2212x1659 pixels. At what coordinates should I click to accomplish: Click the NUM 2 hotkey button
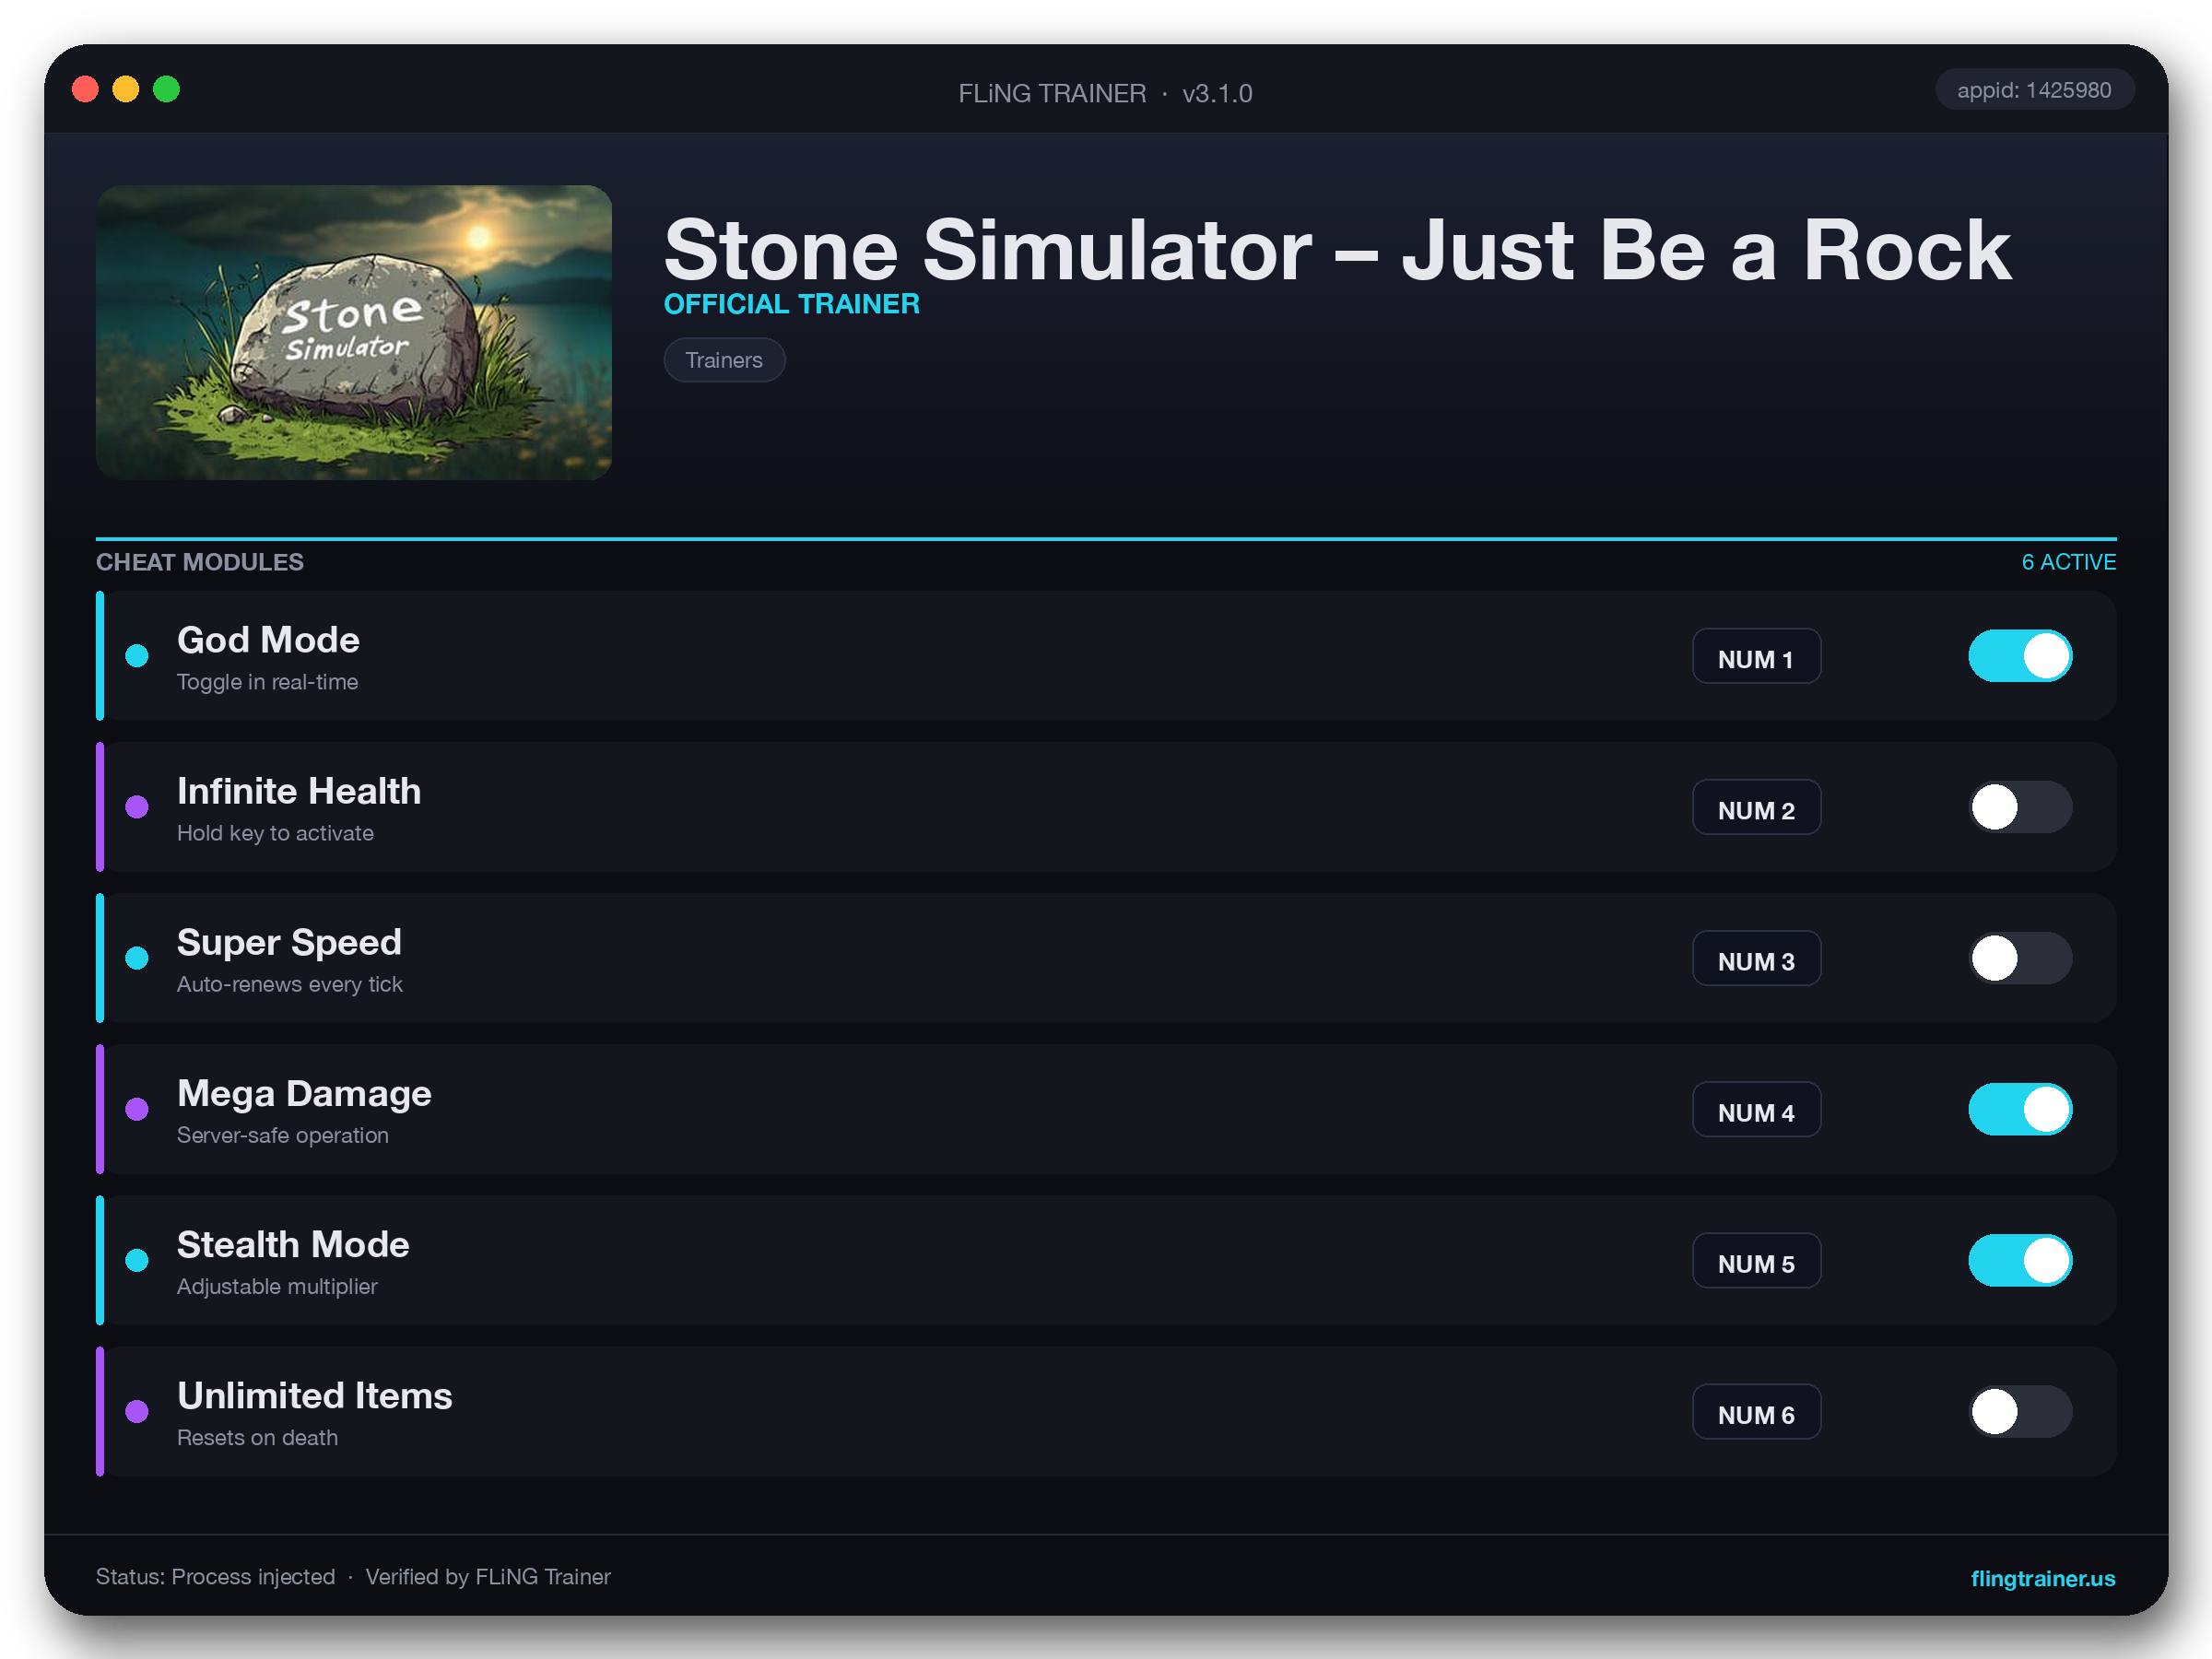(1756, 807)
